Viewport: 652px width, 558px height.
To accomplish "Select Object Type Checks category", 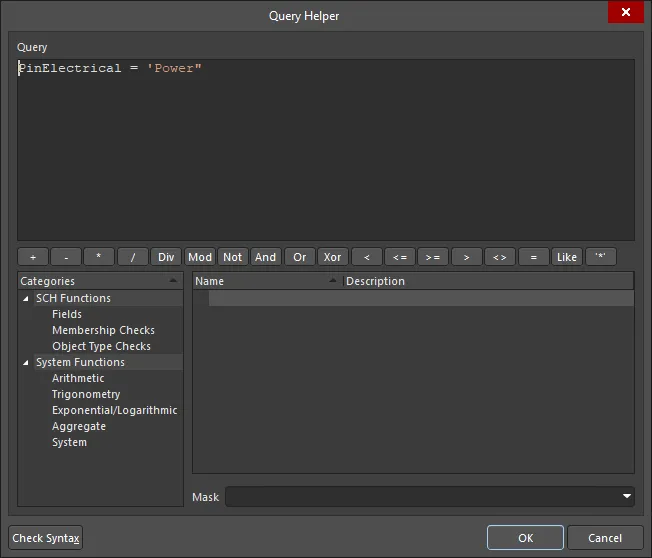I will tap(101, 346).
